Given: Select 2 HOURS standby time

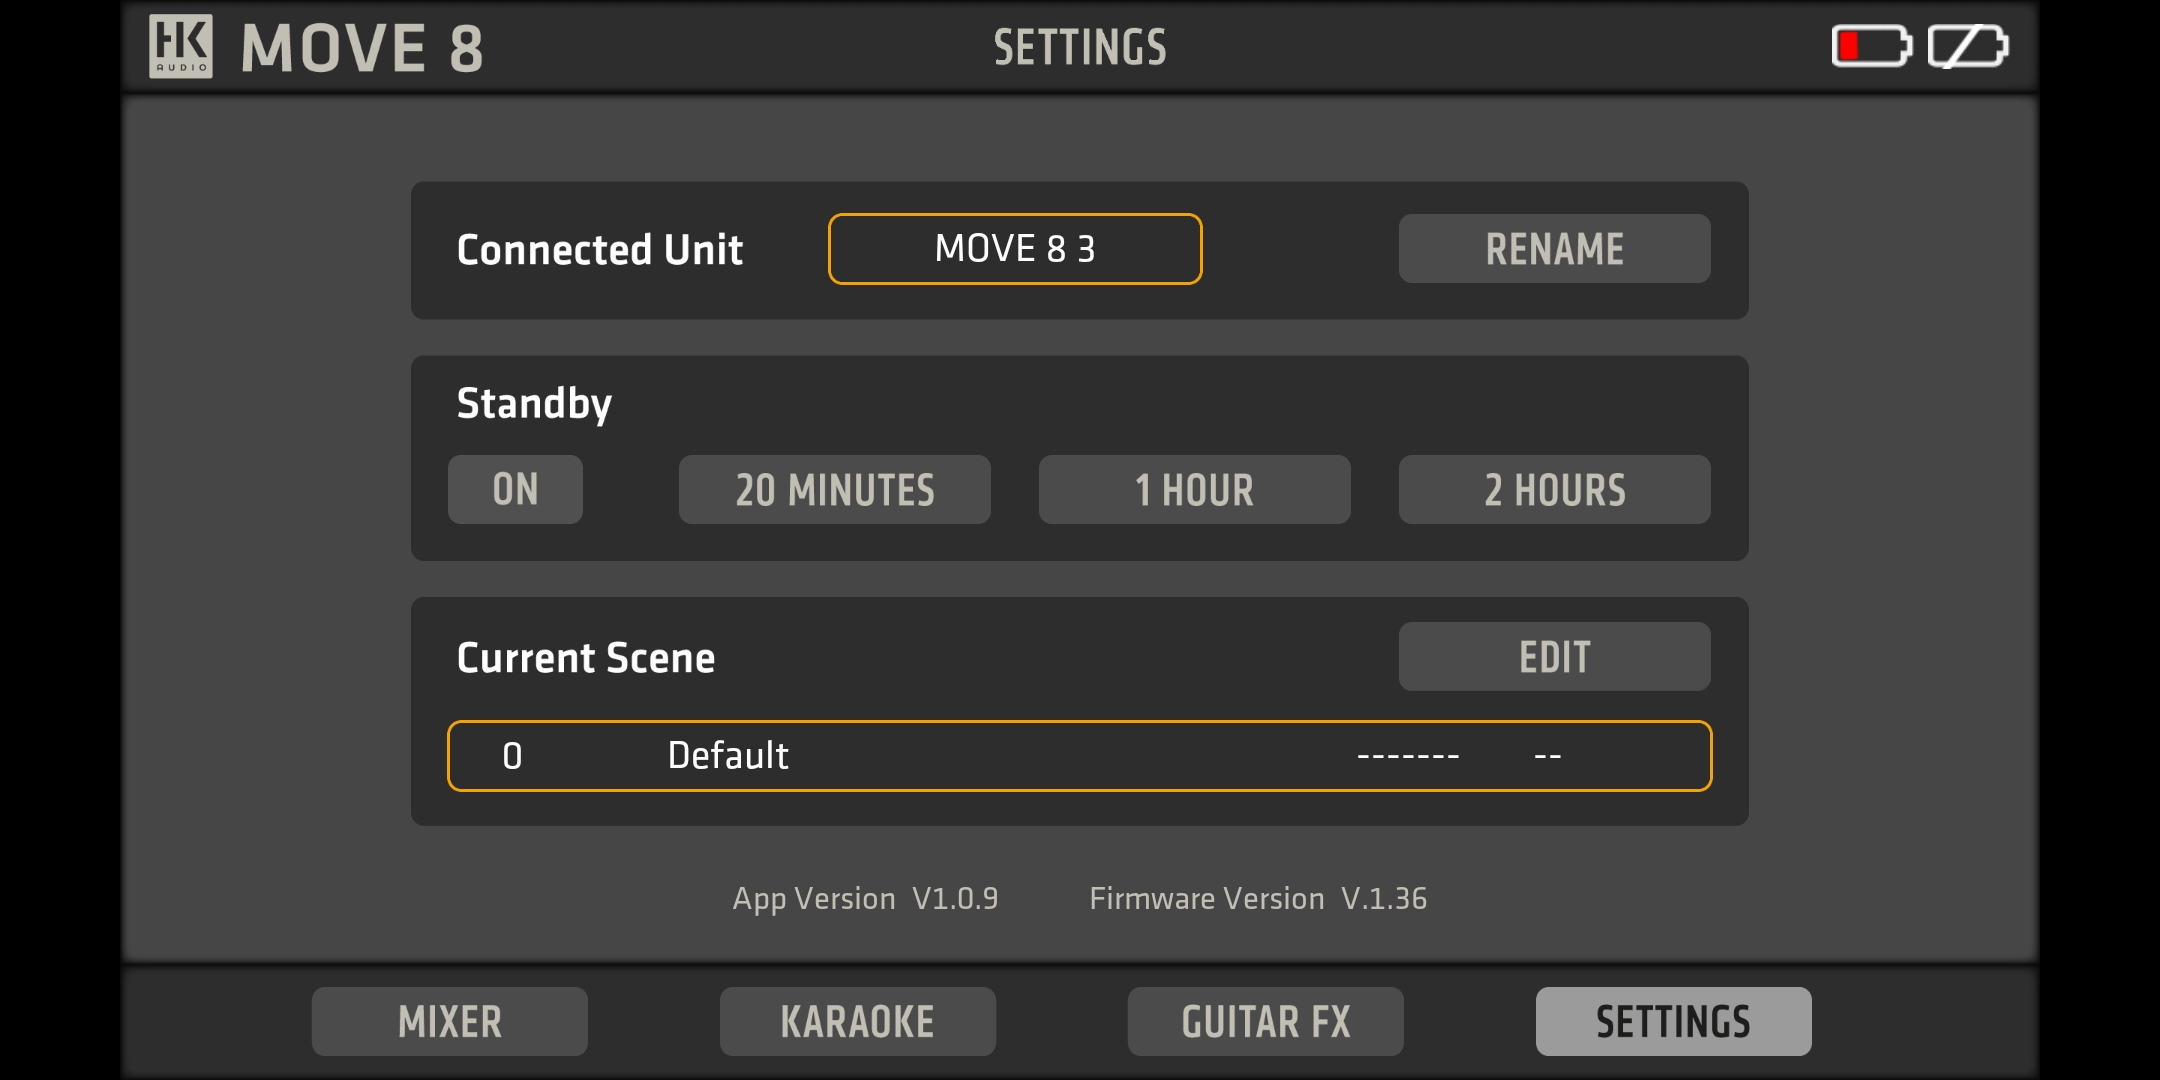Looking at the screenshot, I should [1554, 489].
